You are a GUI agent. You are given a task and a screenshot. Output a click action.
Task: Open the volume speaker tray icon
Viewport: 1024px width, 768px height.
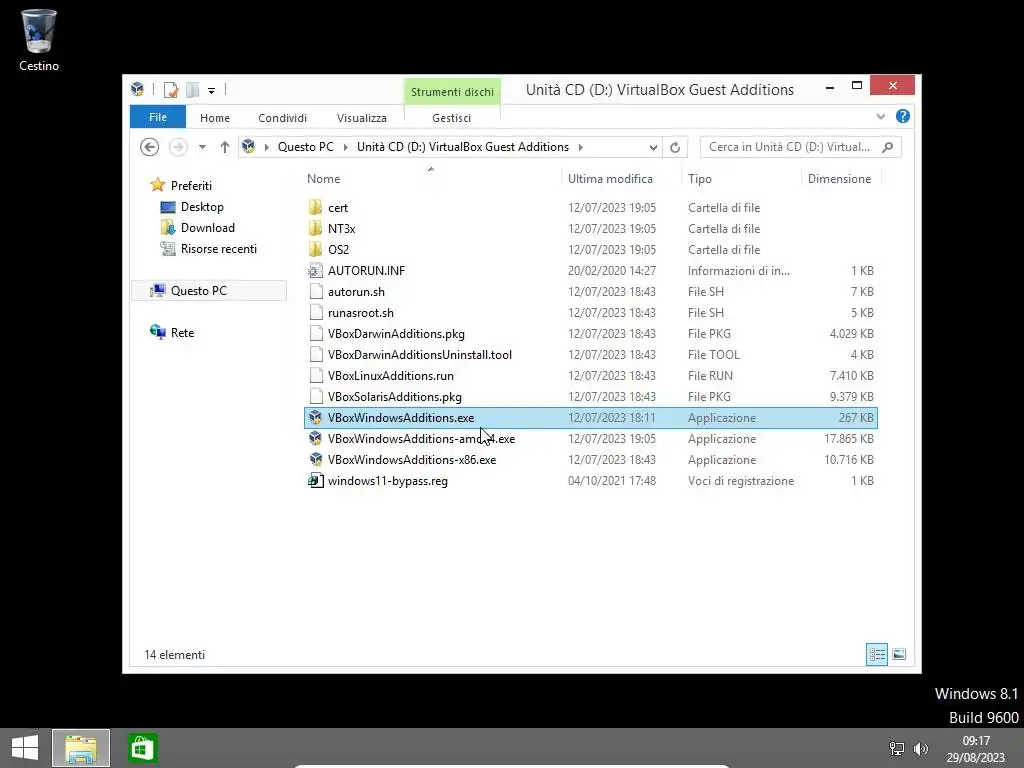click(x=921, y=748)
